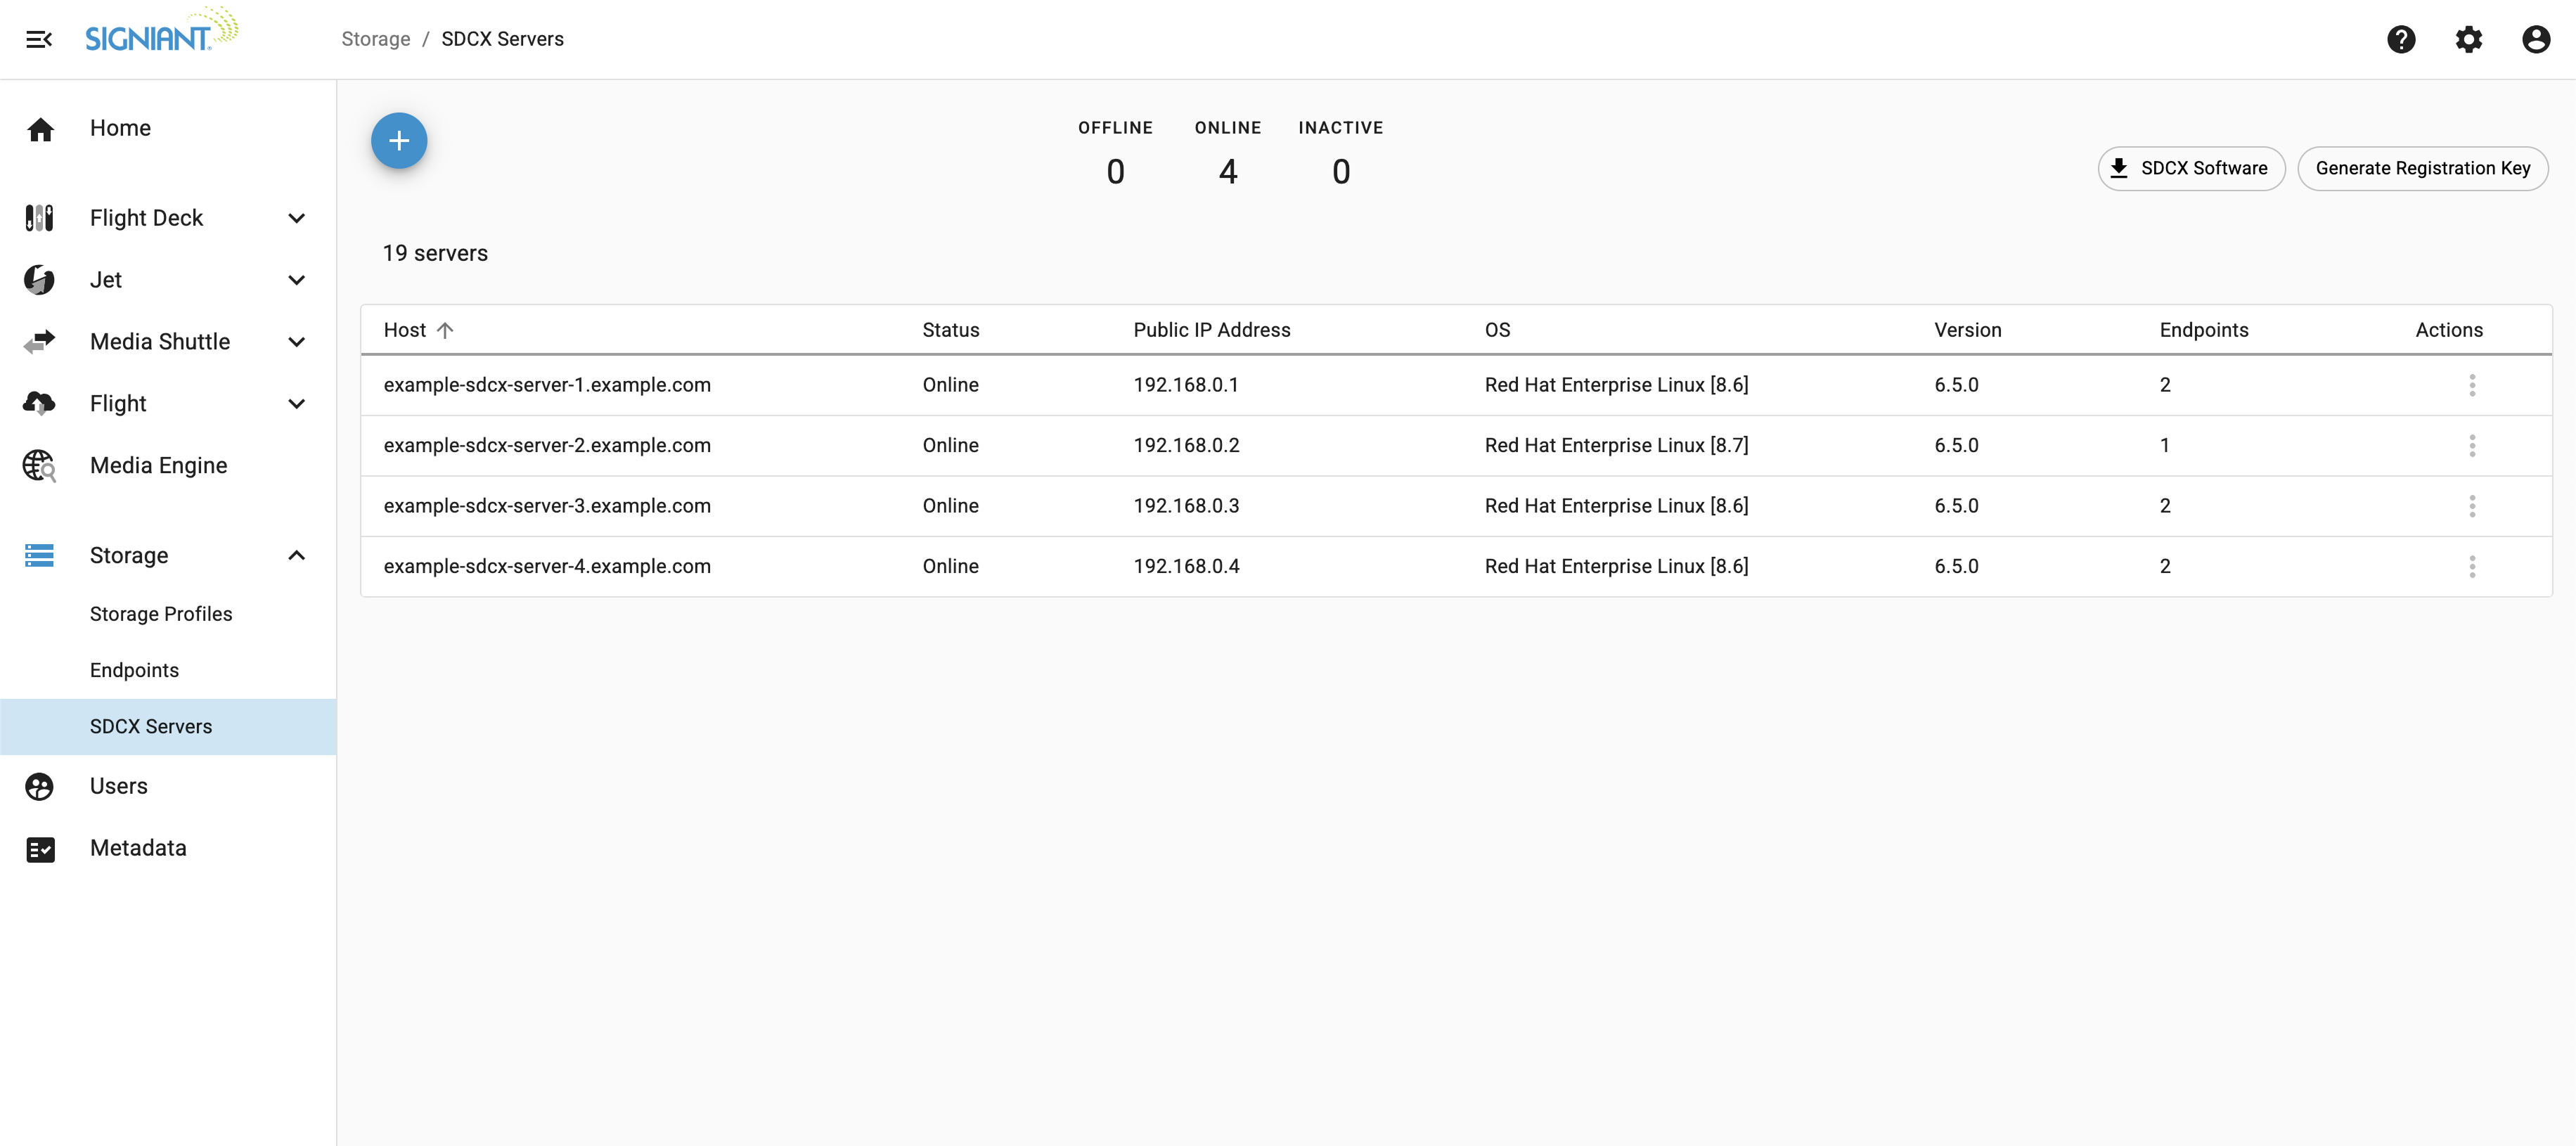Viewport: 2576px width, 1146px height.
Task: Collapse the Storage section
Action: coord(296,555)
